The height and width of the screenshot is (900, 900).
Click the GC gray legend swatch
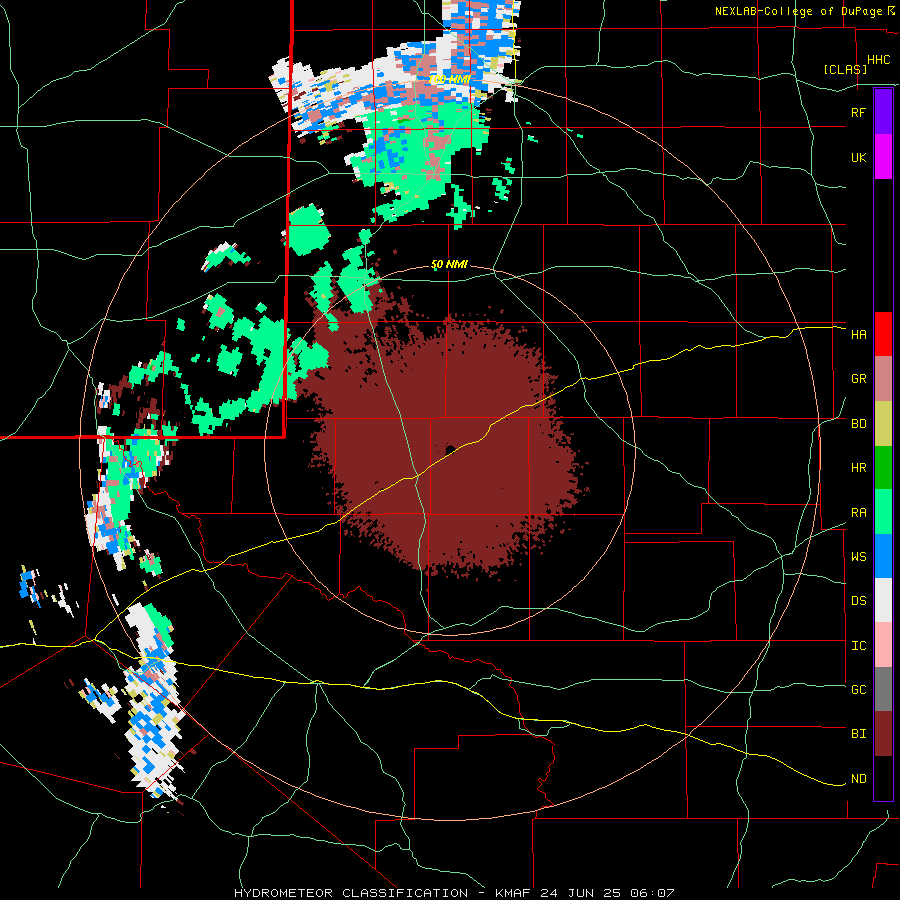883,689
